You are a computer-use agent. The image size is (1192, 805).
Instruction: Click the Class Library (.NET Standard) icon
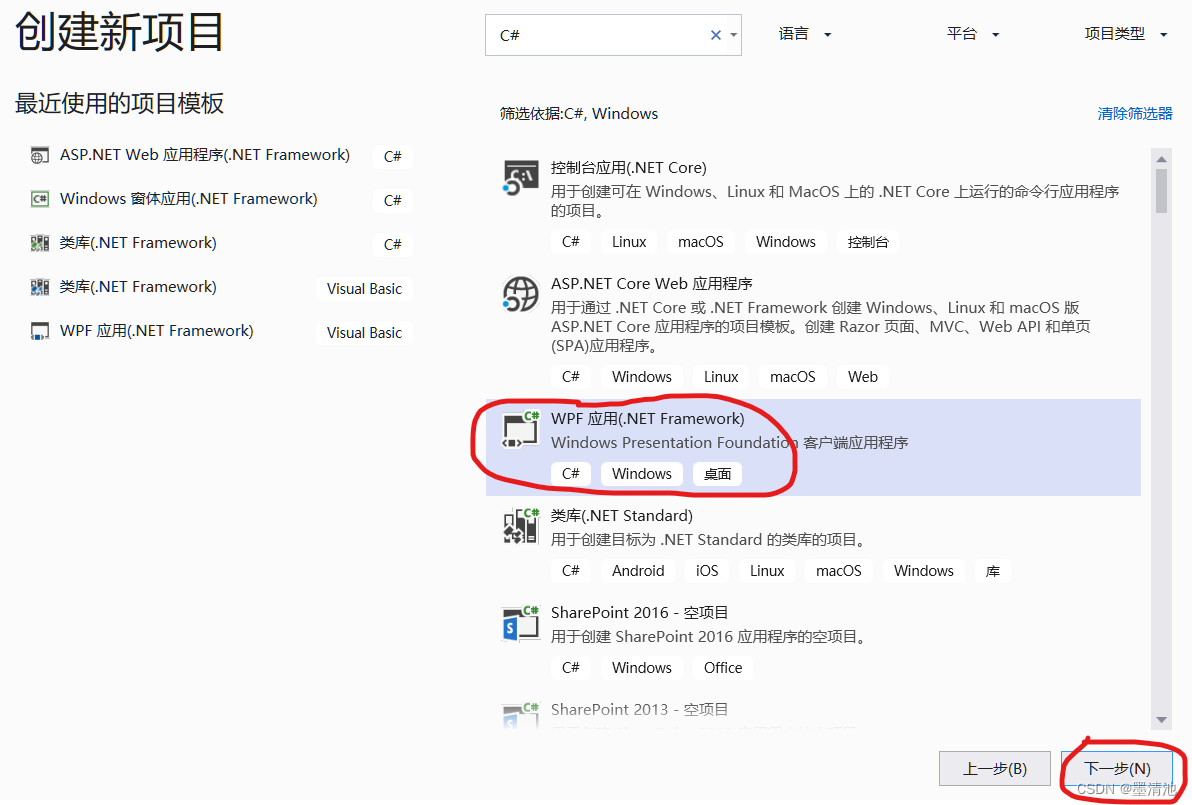(x=521, y=526)
